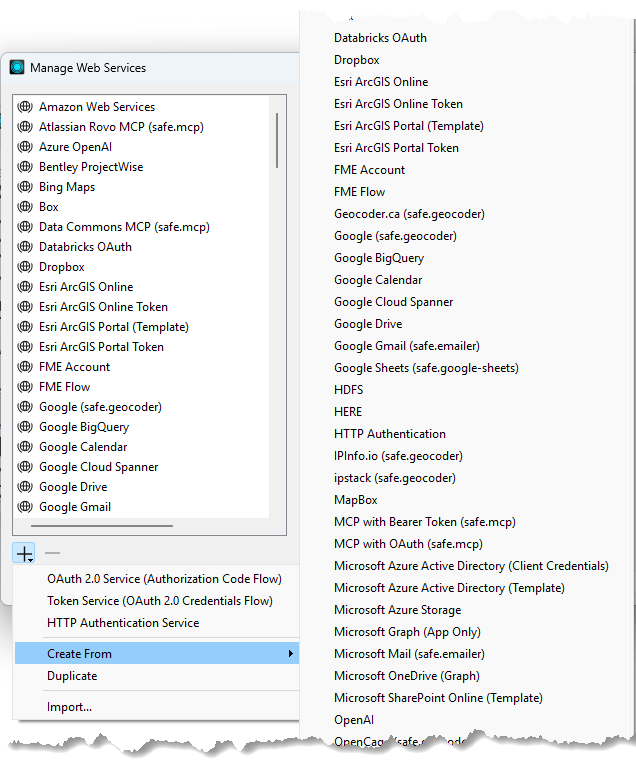Choose Microsoft Mail (safe.emailer) in the submenu

[409, 654]
